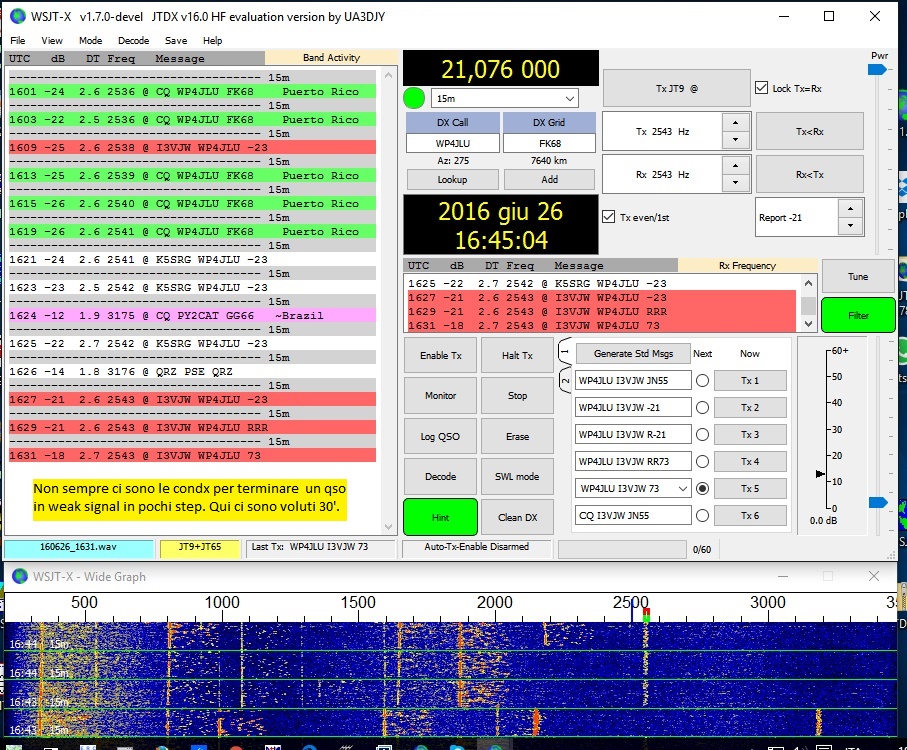907x750 pixels.
Task: Open the Mode menu
Action: tap(90, 40)
